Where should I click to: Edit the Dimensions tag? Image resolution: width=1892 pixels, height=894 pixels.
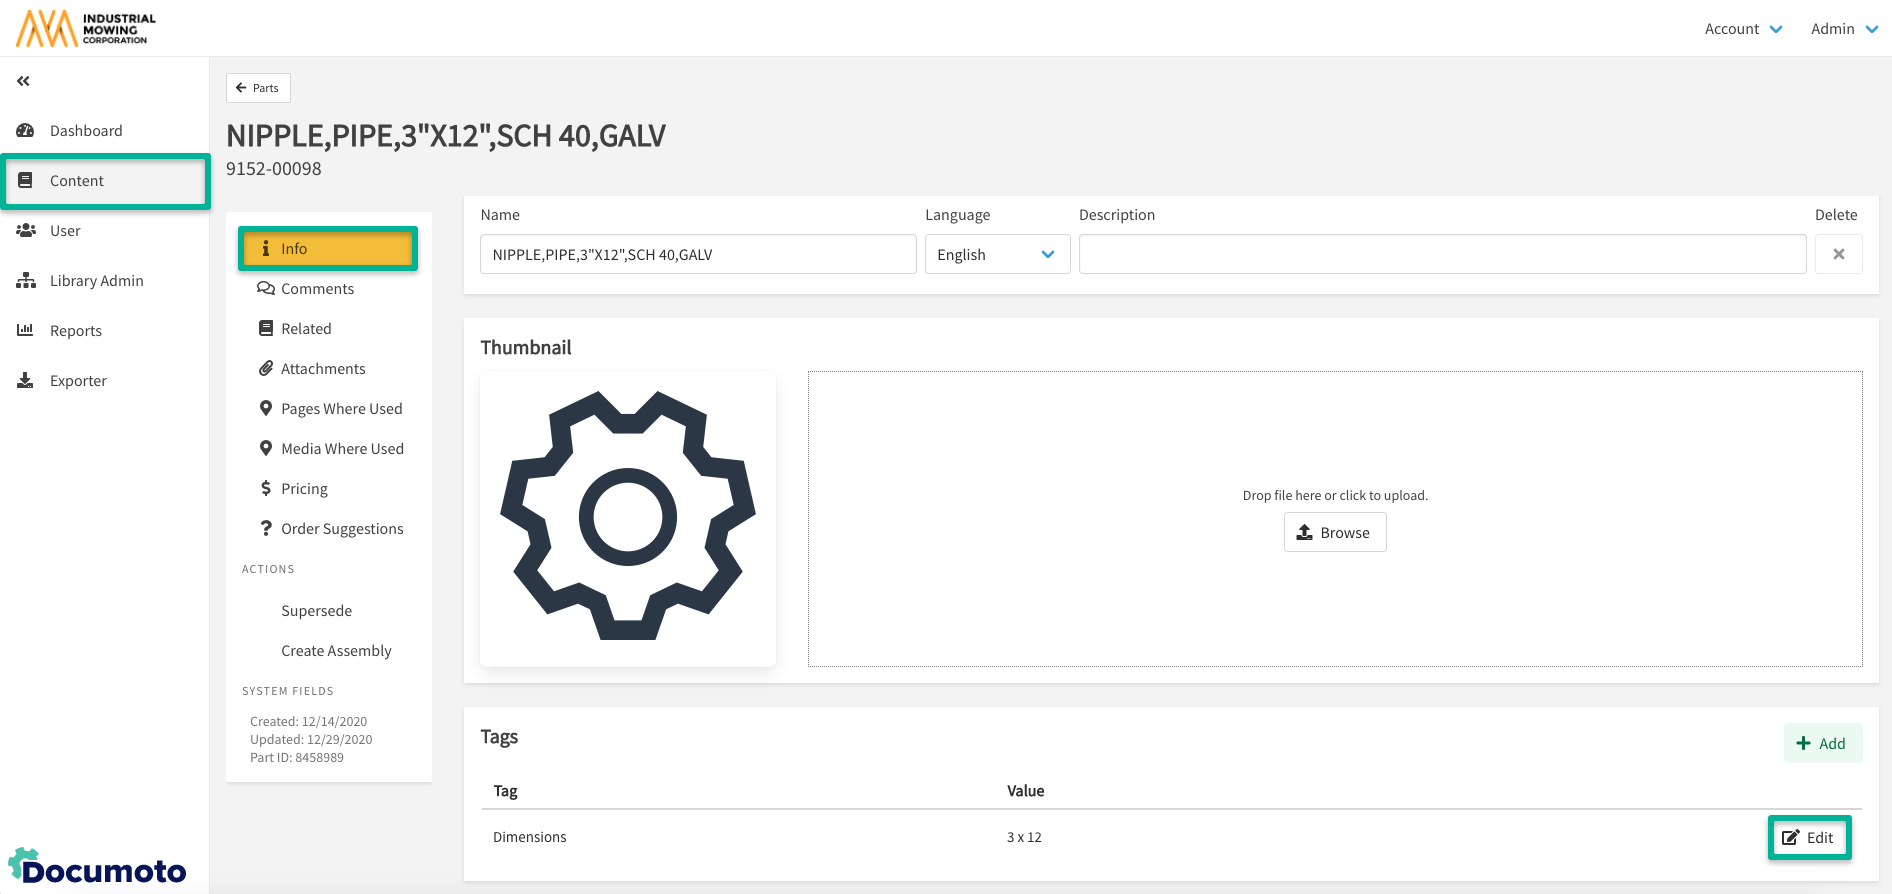coord(1809,838)
